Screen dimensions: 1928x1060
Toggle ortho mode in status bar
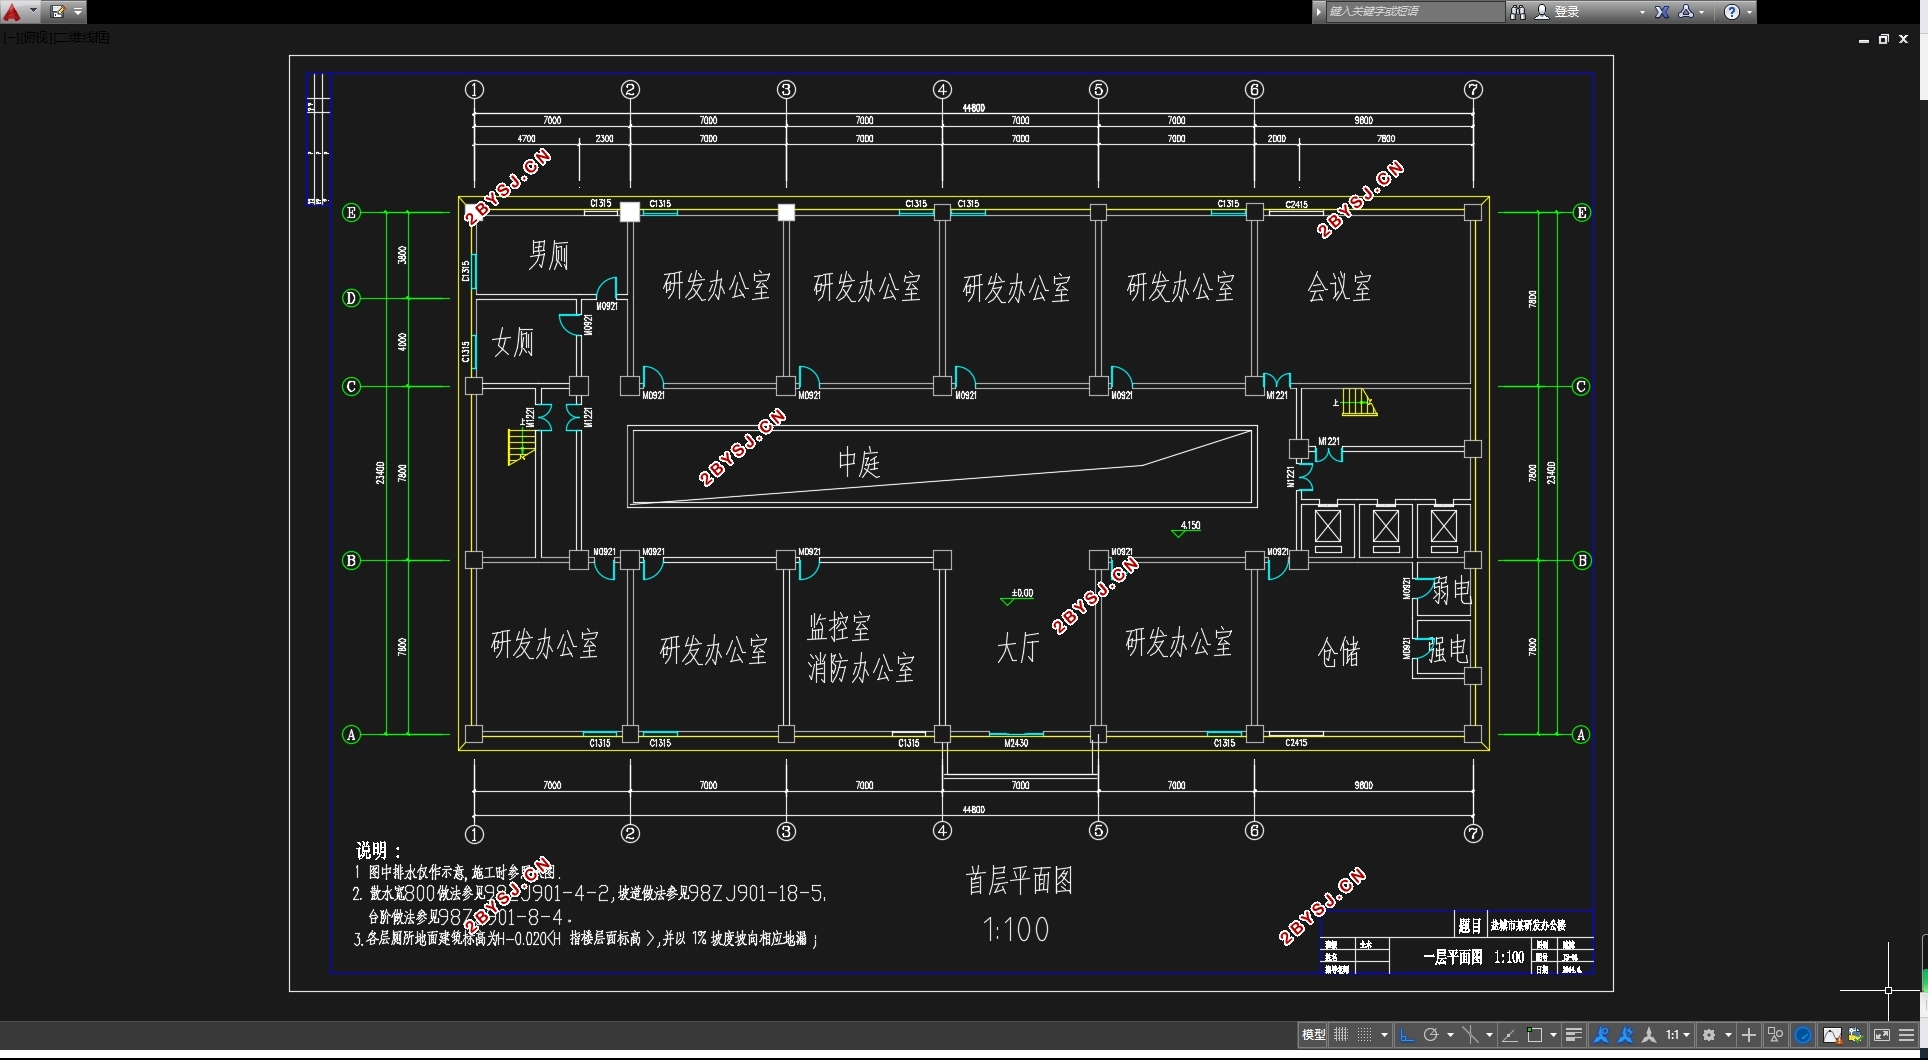[1407, 1035]
